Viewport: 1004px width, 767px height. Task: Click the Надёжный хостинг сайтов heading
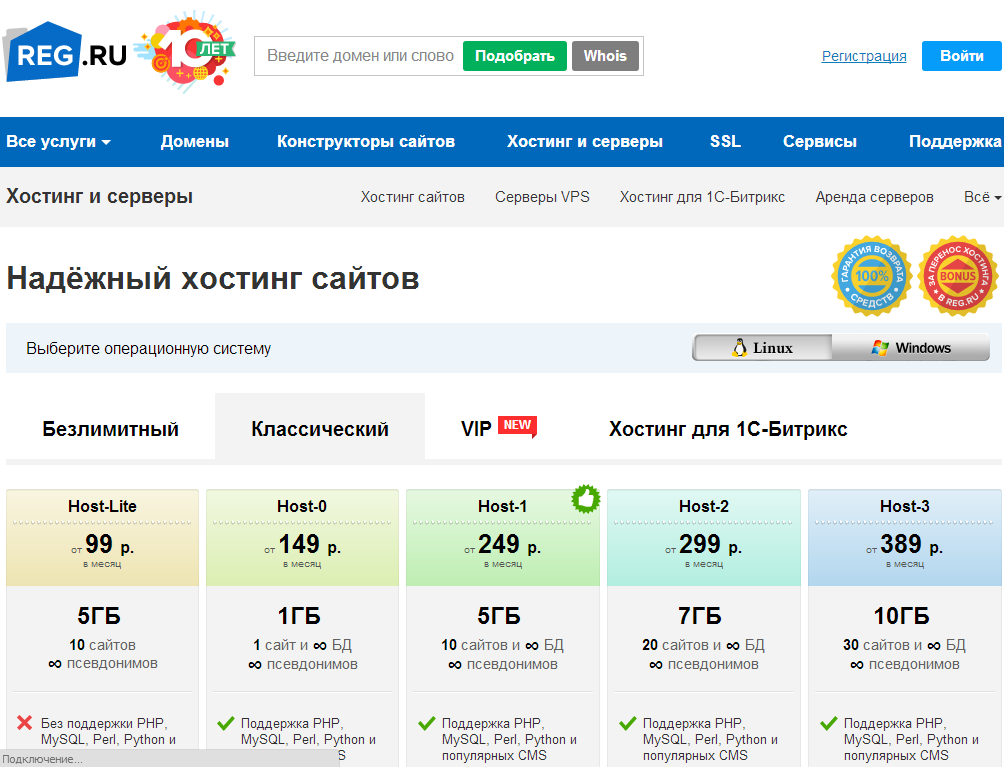click(x=213, y=279)
